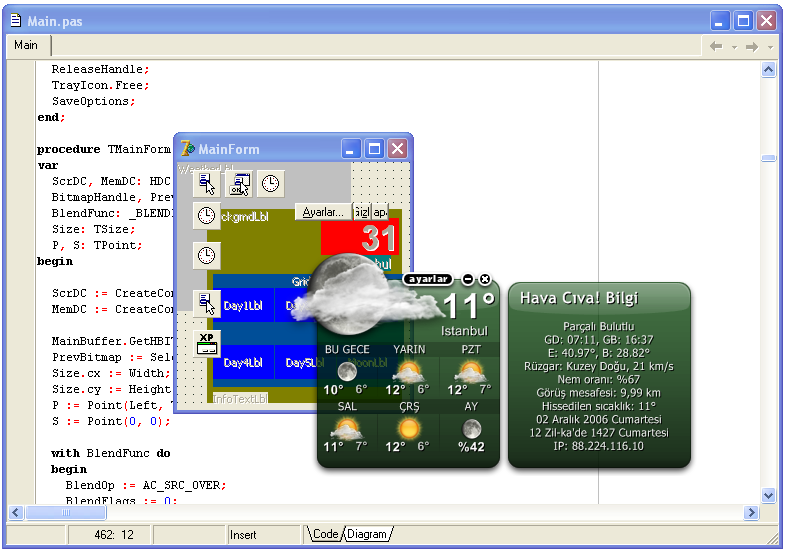Switch to the Main tab in the editor
The height and width of the screenshot is (553, 788).
point(26,45)
